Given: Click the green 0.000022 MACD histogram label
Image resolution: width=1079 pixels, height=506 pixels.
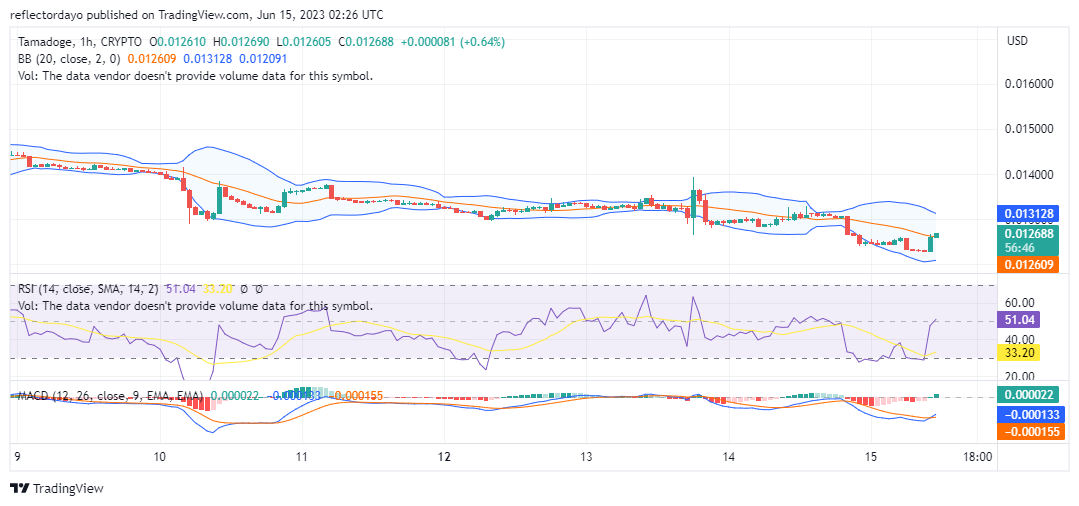Looking at the screenshot, I should click(1029, 394).
